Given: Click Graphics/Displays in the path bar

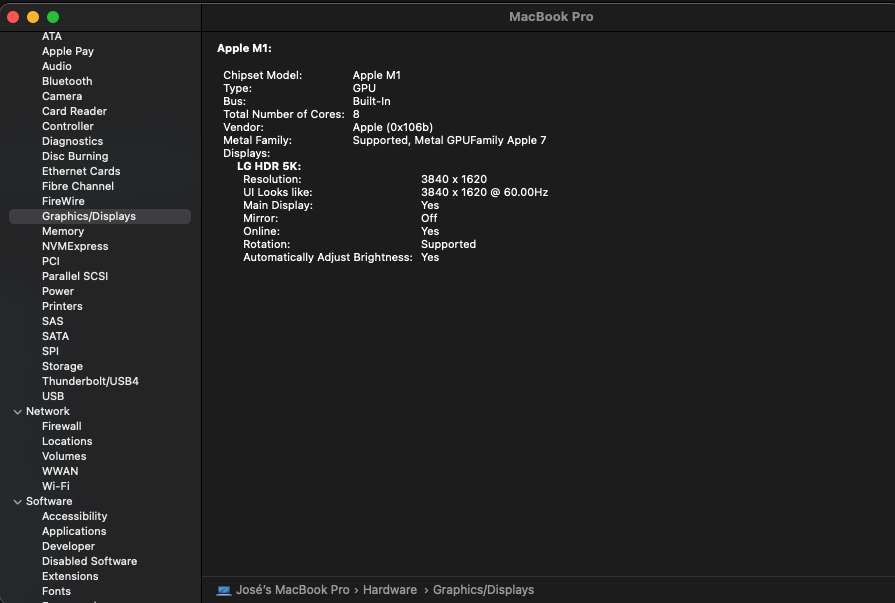Looking at the screenshot, I should [x=483, y=590].
